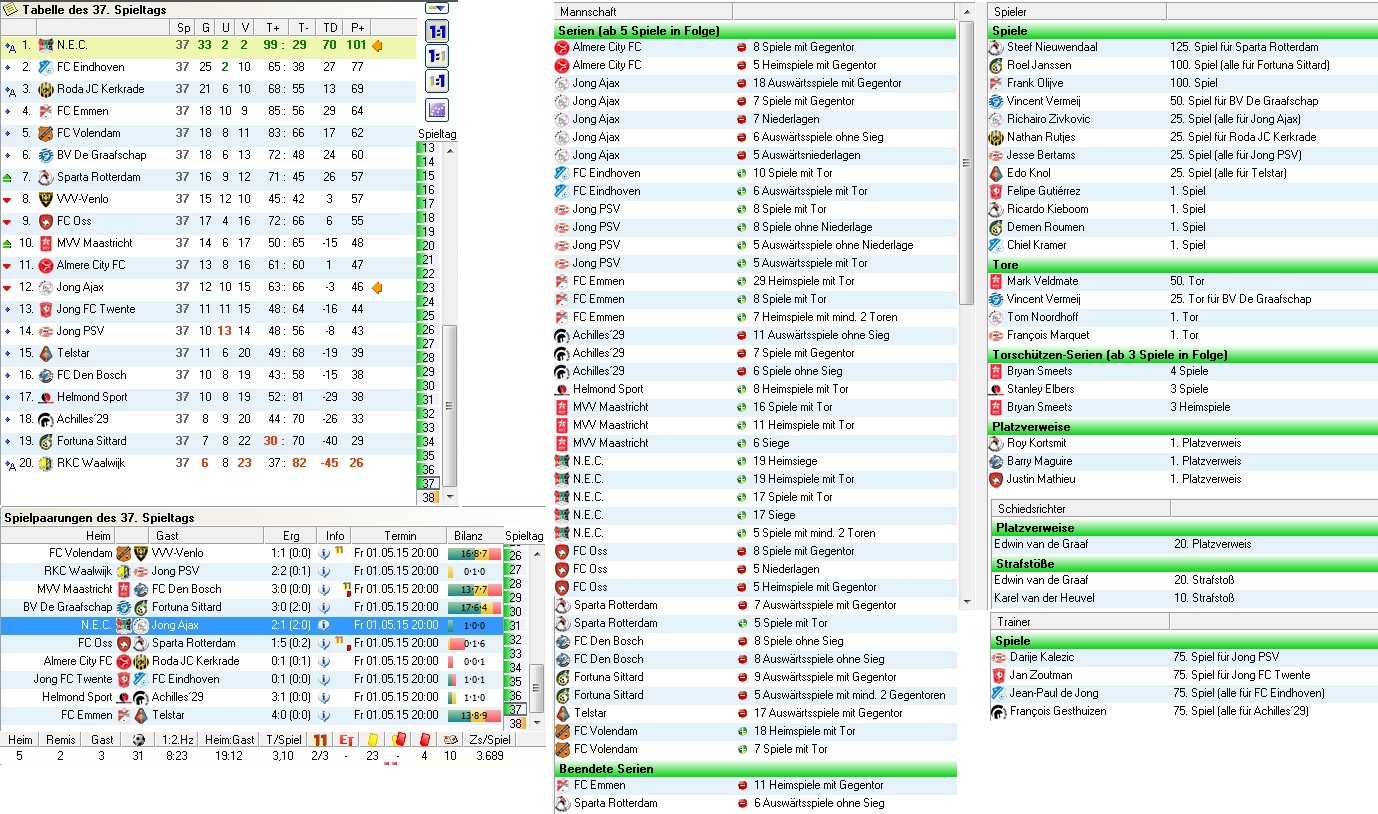Click the N.E.C. club crest in the table
This screenshot has width=1378, height=814.
coord(45,46)
